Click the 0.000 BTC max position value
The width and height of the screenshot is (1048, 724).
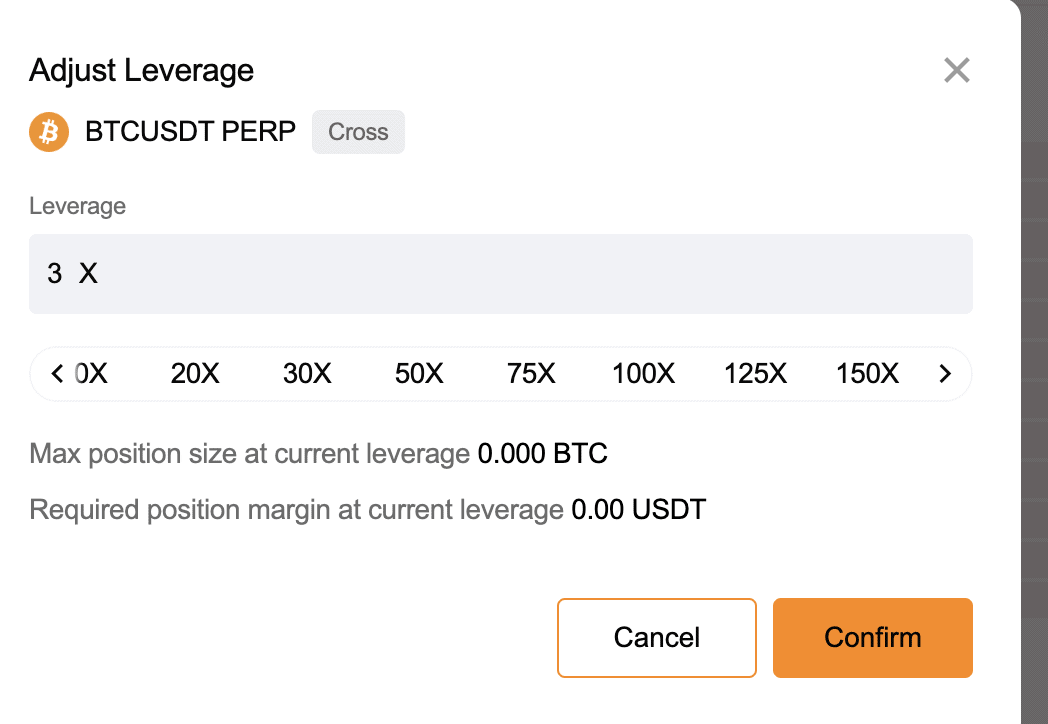click(542, 454)
